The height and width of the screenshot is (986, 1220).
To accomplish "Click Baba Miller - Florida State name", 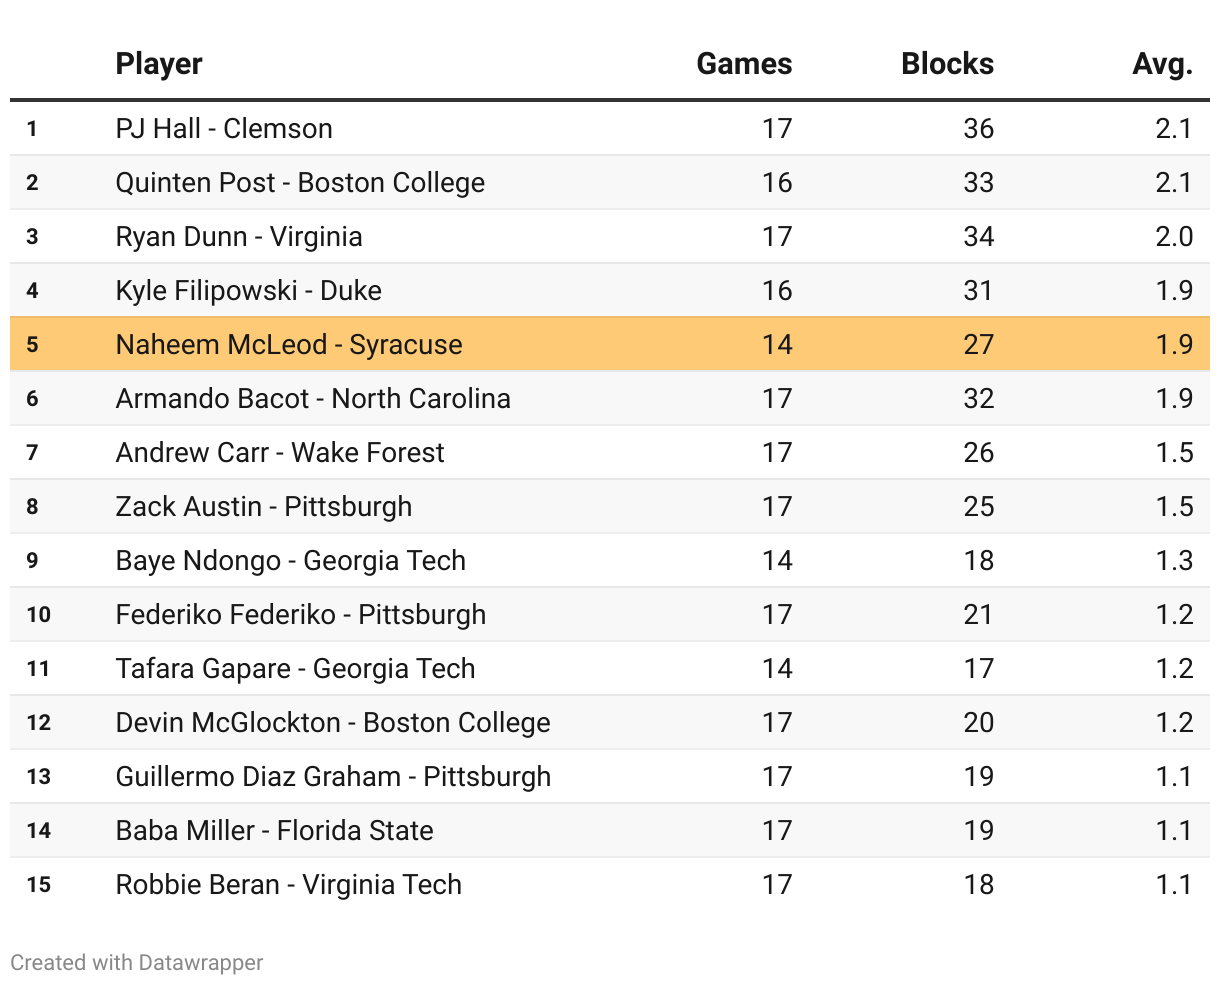I will pos(275,831).
